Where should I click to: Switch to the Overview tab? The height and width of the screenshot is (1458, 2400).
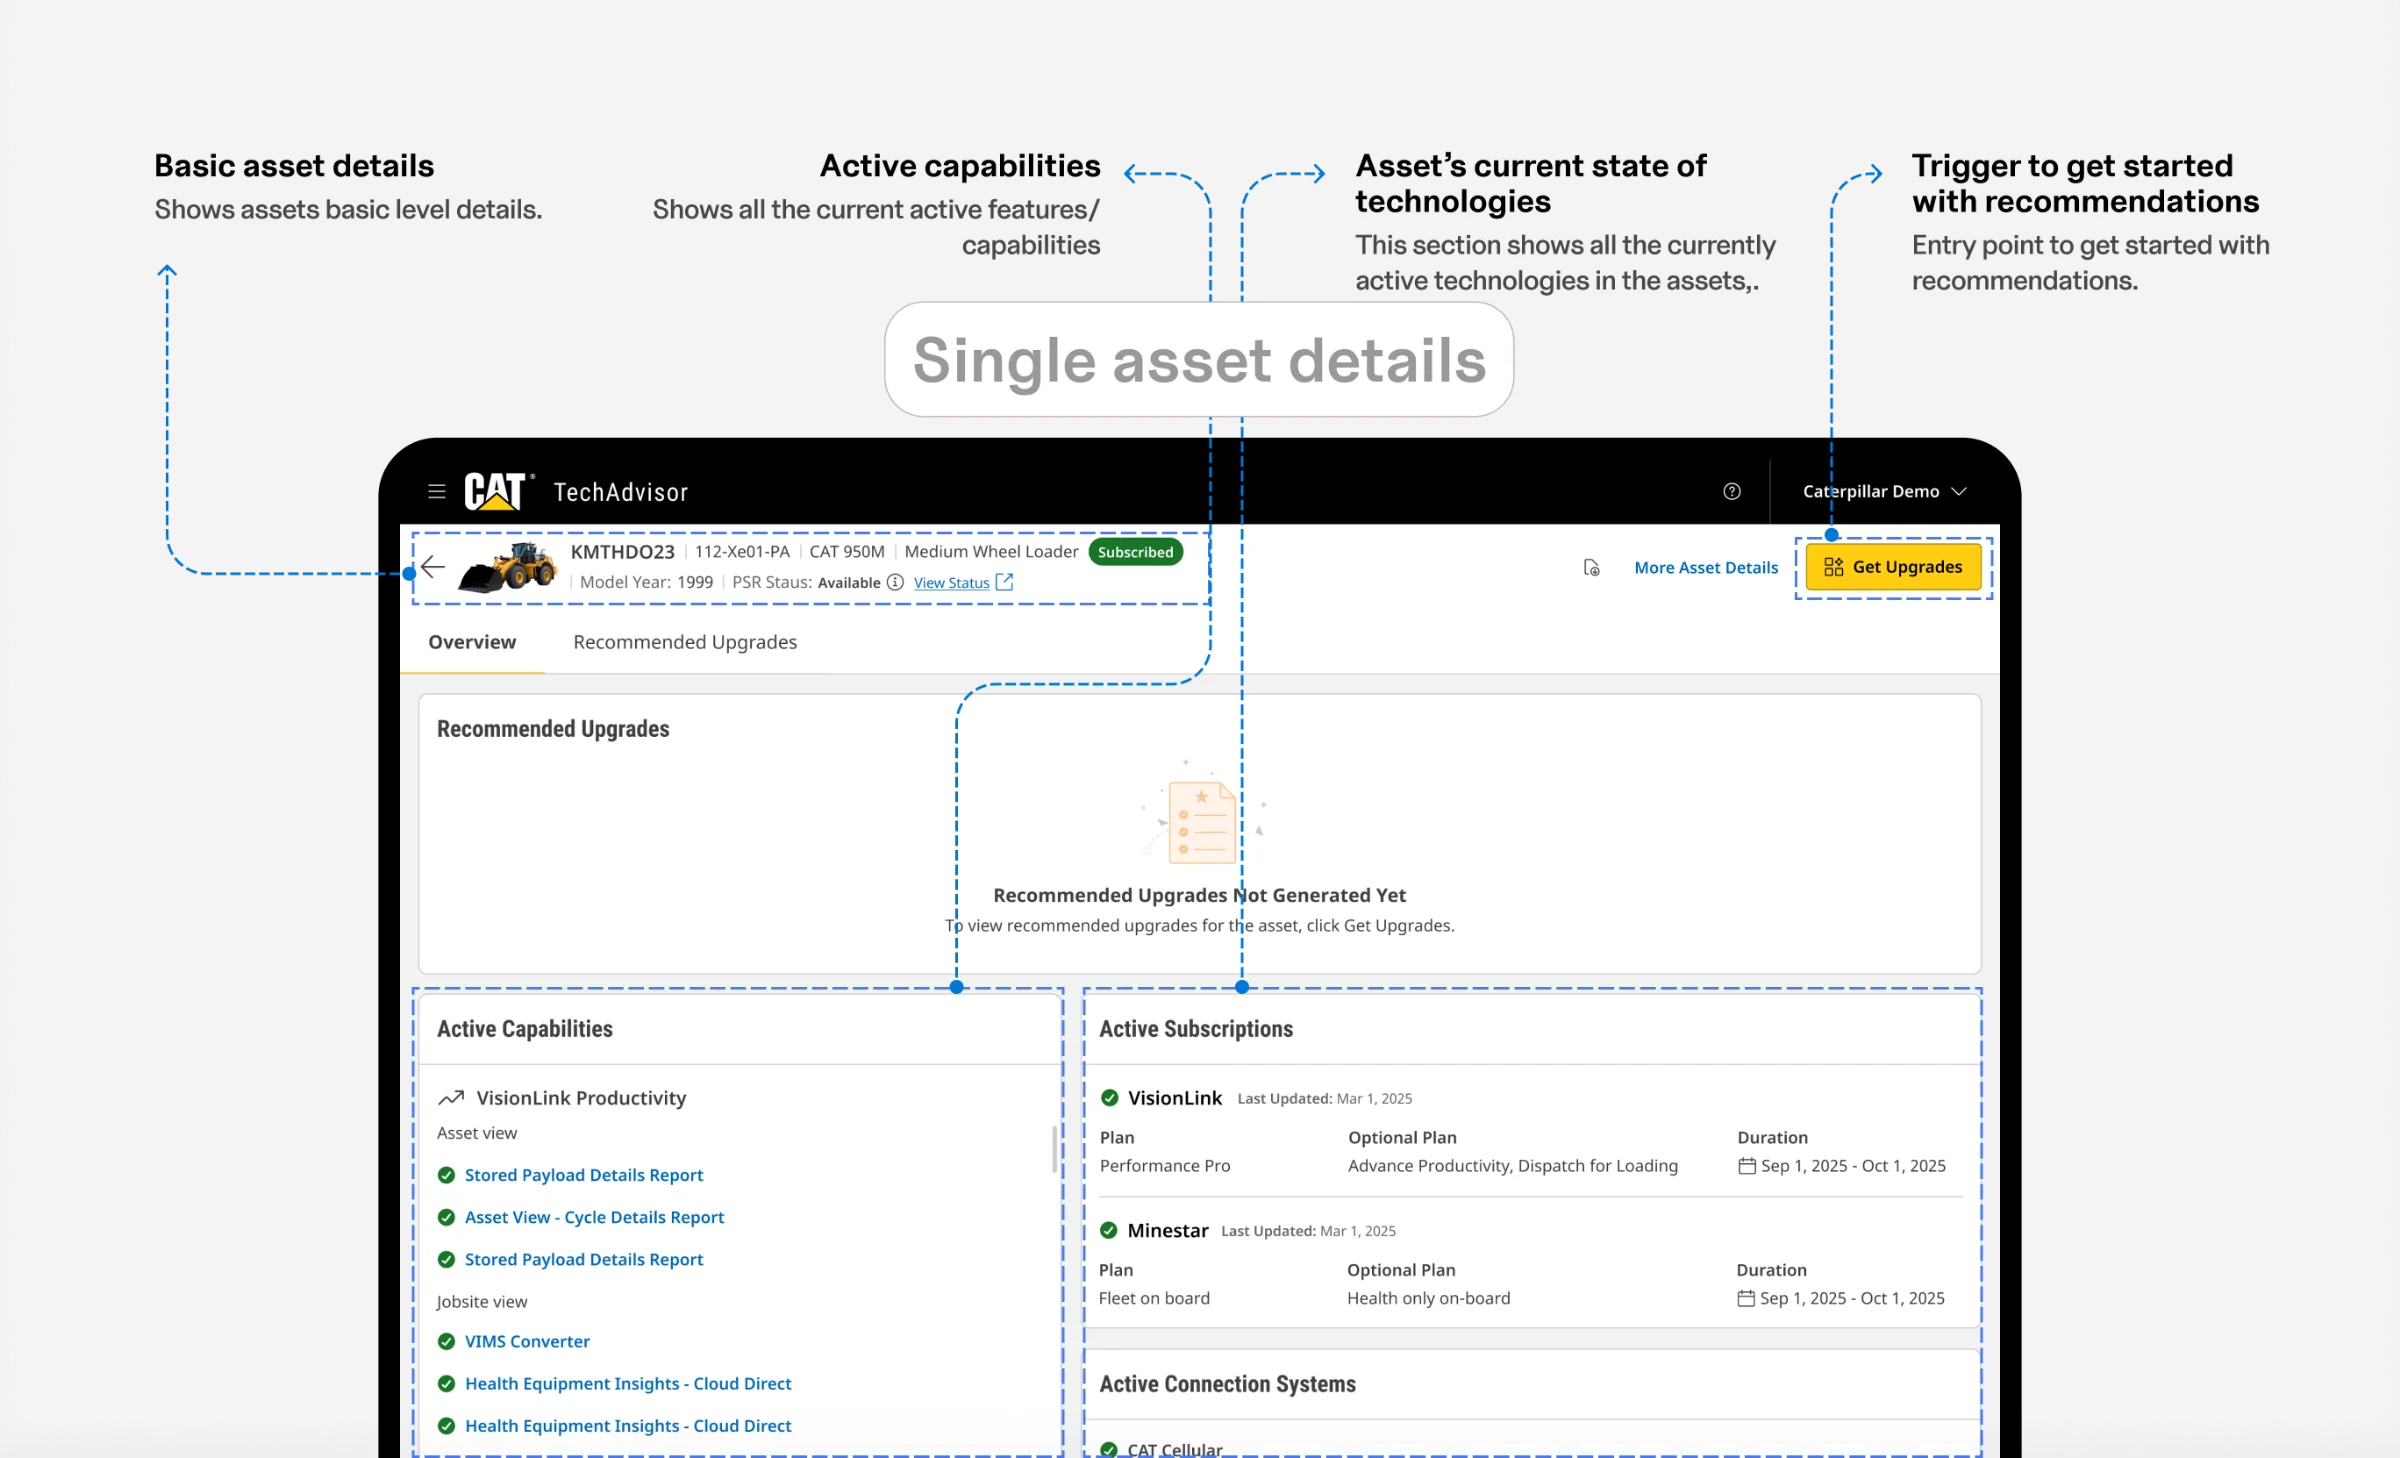[472, 642]
